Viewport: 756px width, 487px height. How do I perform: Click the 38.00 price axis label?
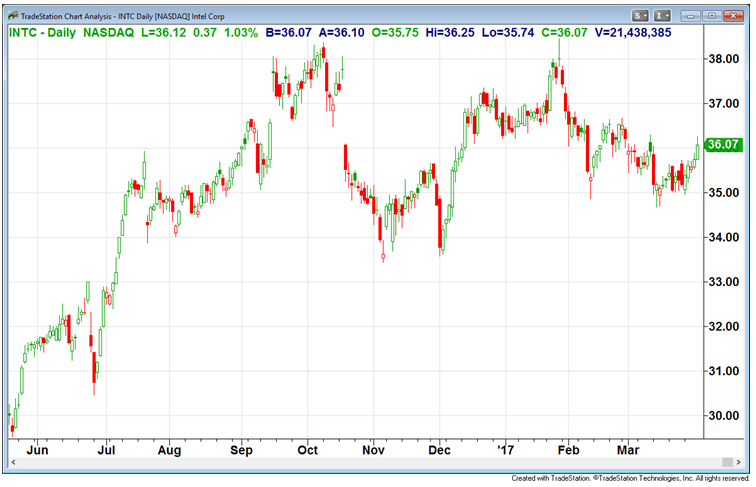(723, 59)
